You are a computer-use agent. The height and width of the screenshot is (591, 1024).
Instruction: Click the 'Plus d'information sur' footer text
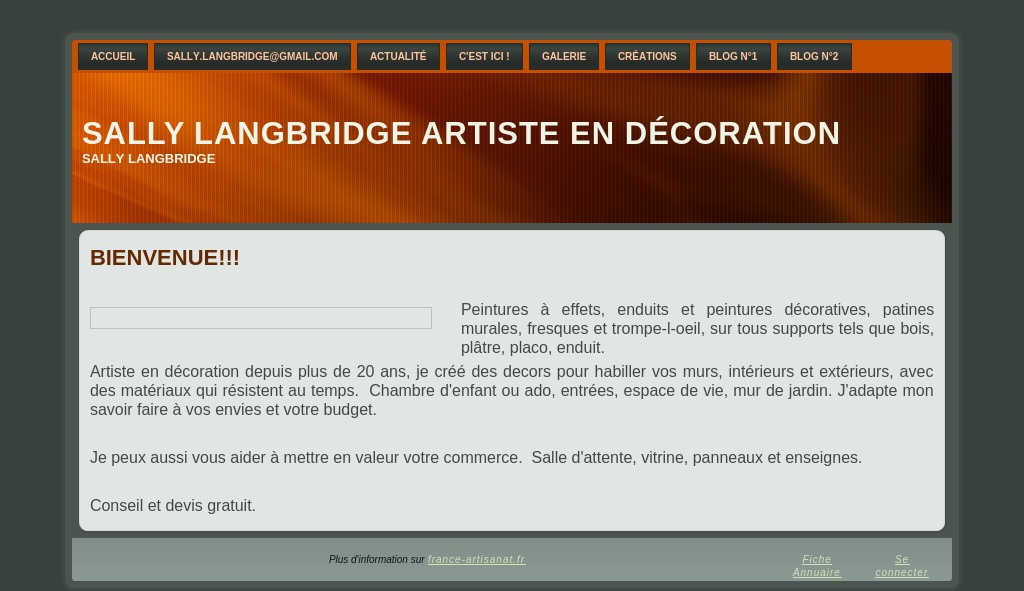377,560
